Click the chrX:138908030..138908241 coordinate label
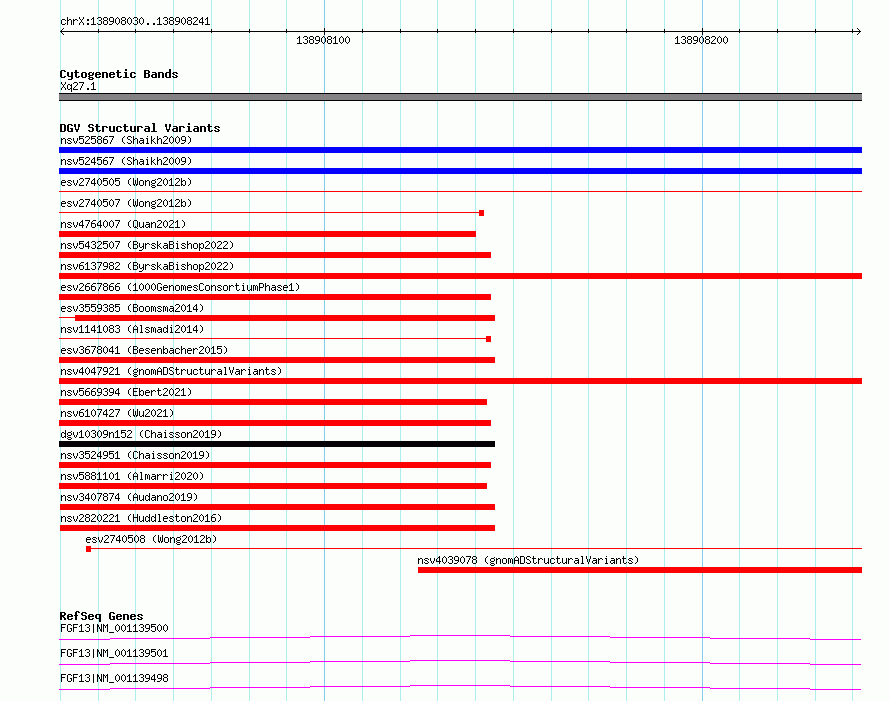890x701 pixels. 135,22
